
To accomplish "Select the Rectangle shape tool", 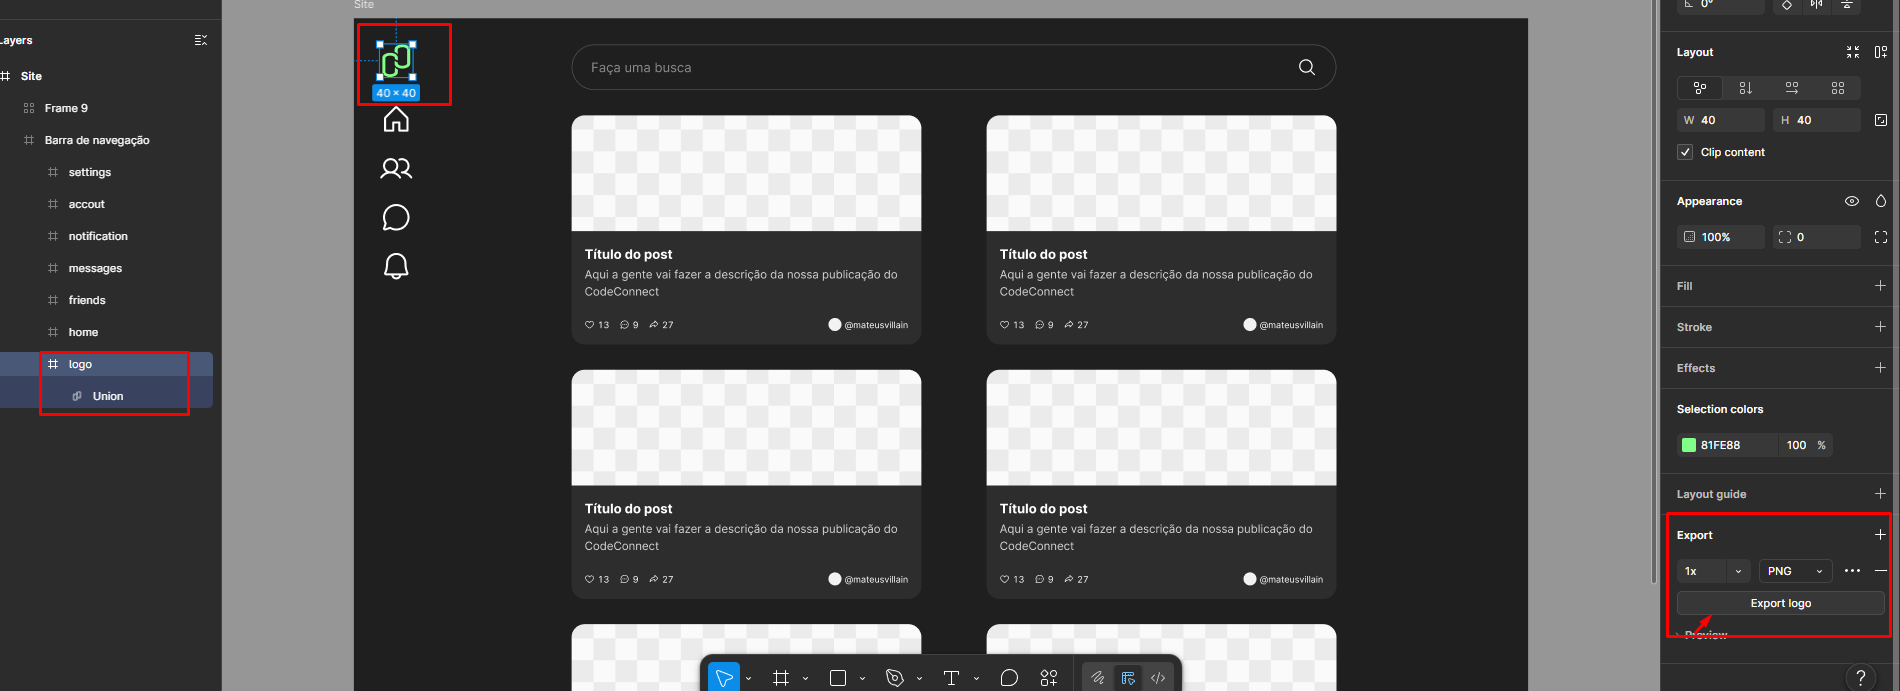I will [x=838, y=678].
